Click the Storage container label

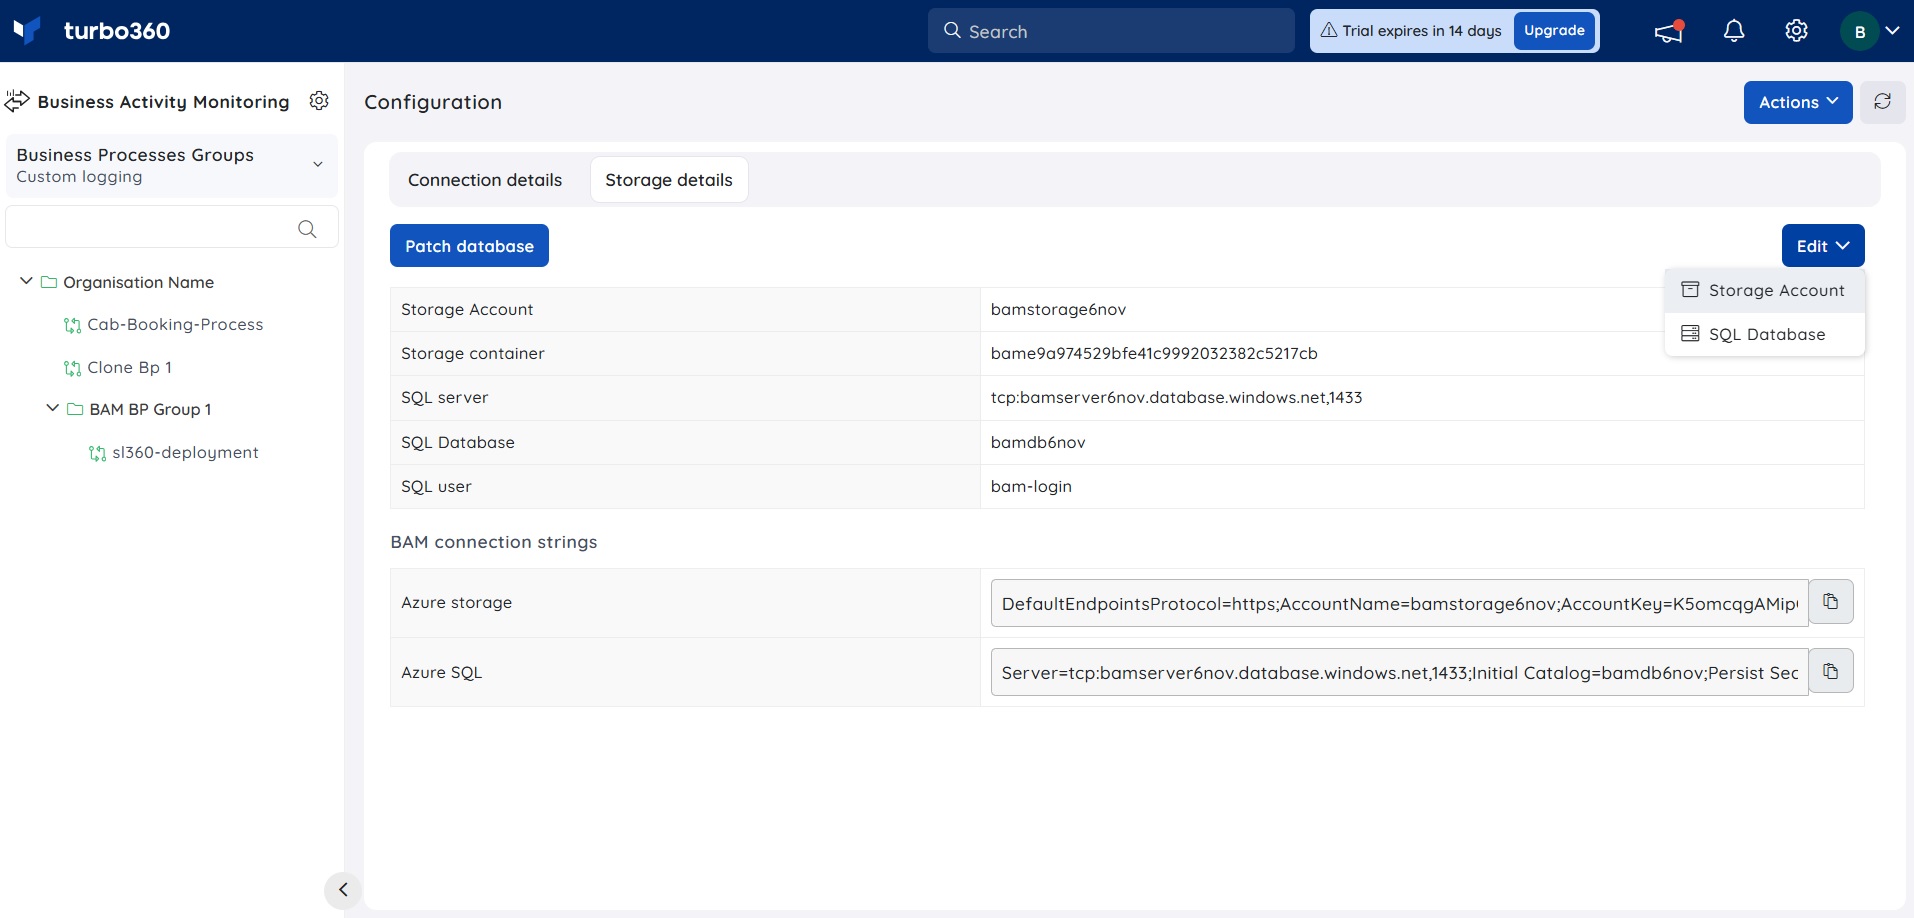click(473, 354)
